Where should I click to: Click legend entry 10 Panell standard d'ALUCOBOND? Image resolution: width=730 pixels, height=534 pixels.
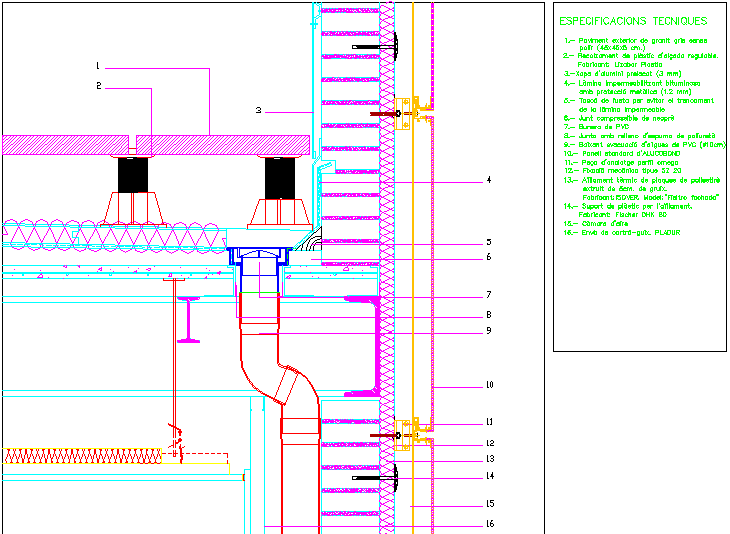click(x=618, y=153)
